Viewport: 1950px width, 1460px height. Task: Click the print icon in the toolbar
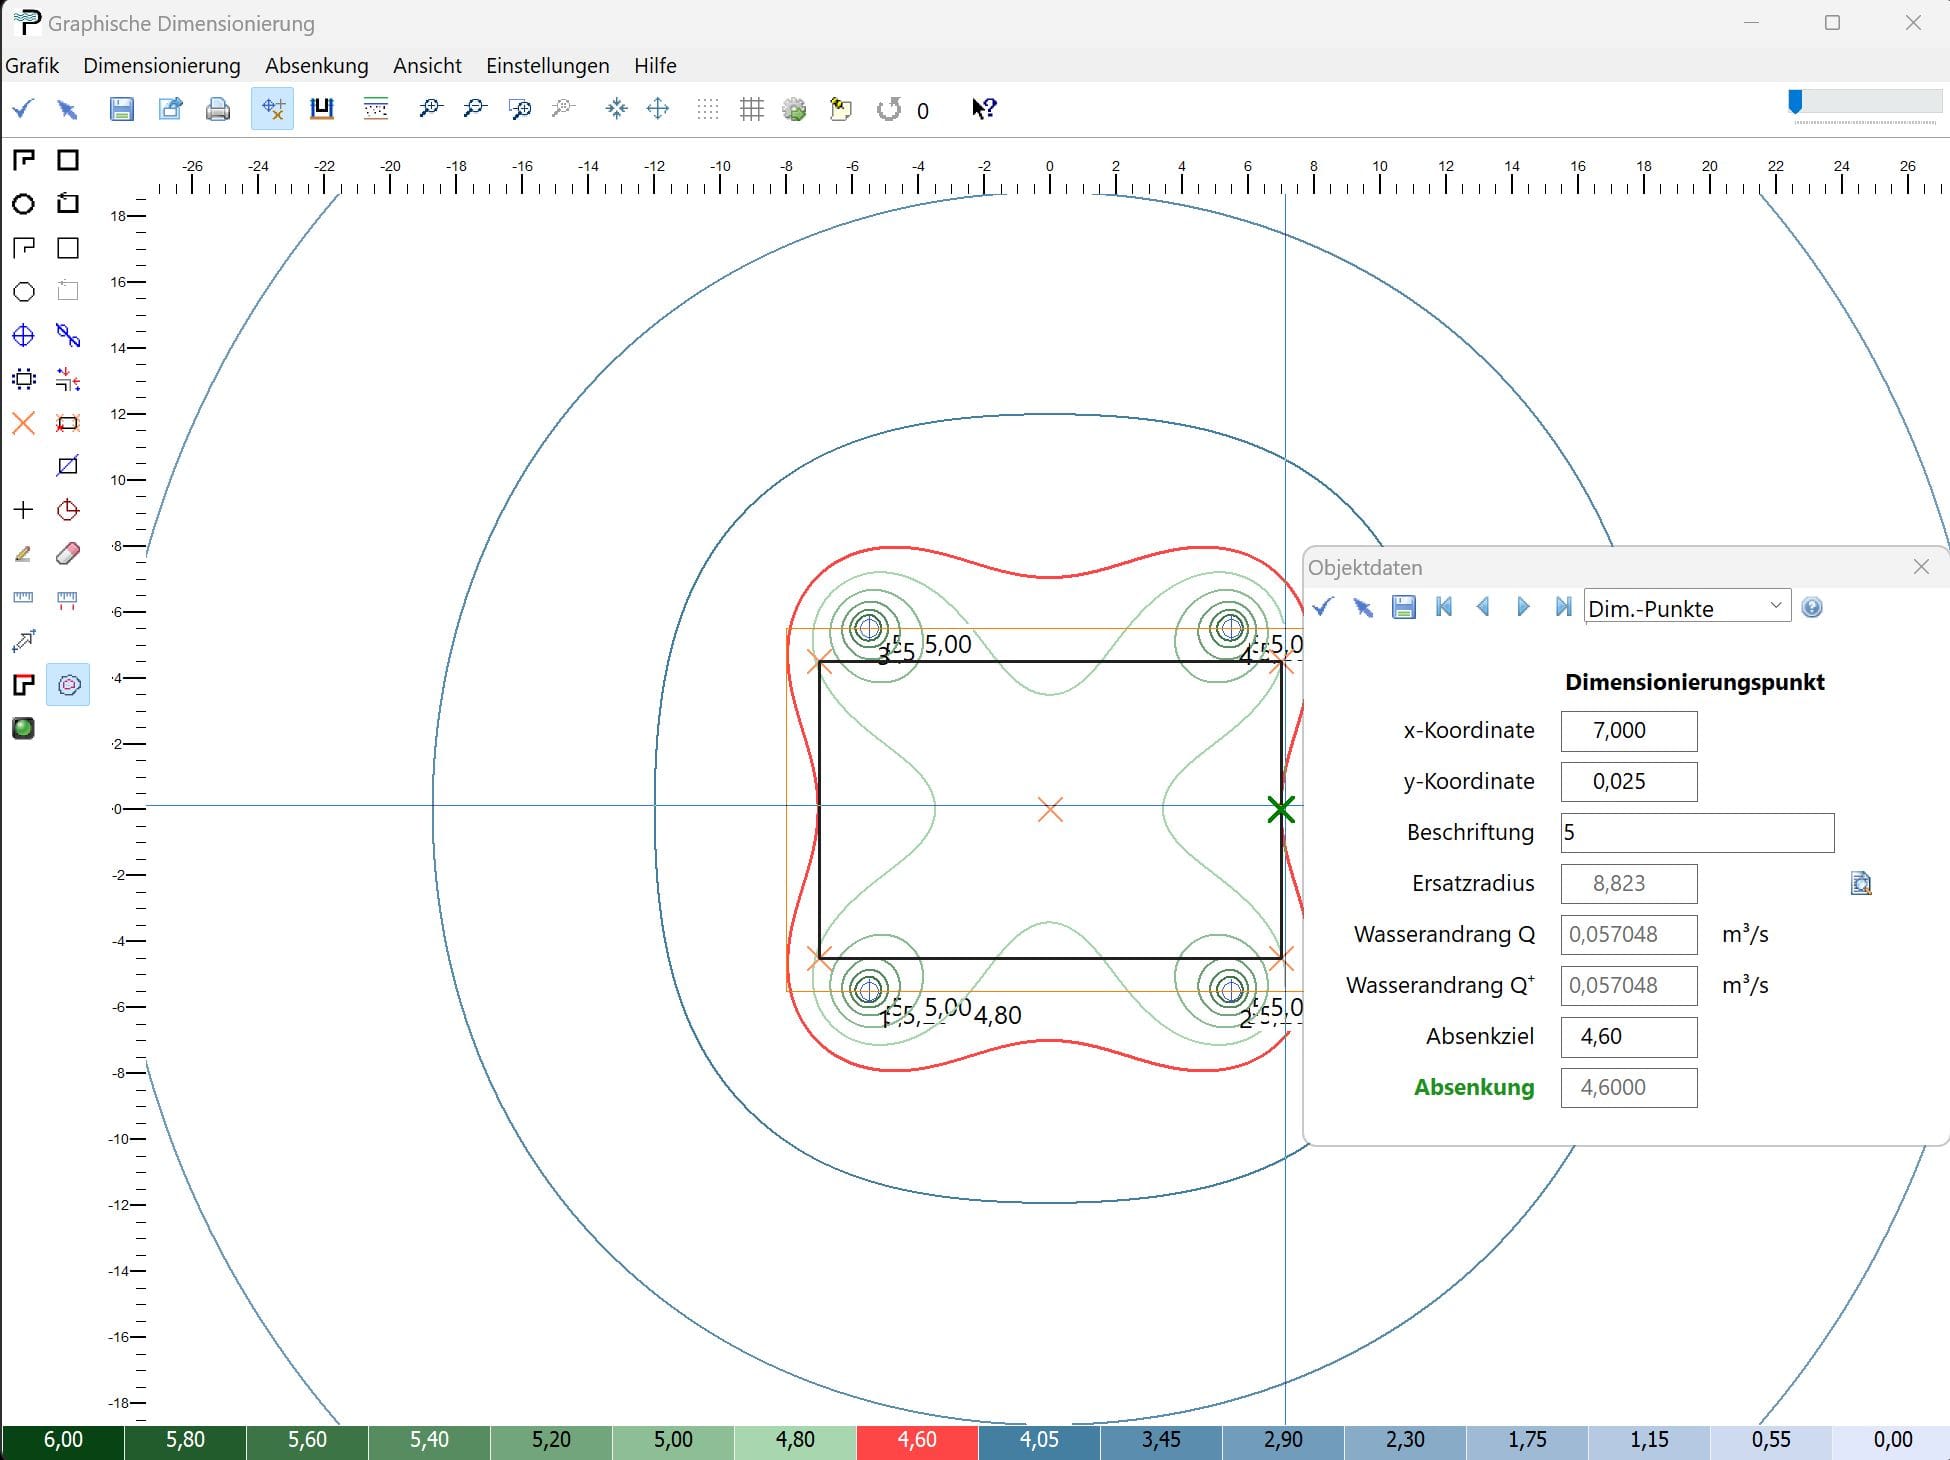pyautogui.click(x=217, y=109)
